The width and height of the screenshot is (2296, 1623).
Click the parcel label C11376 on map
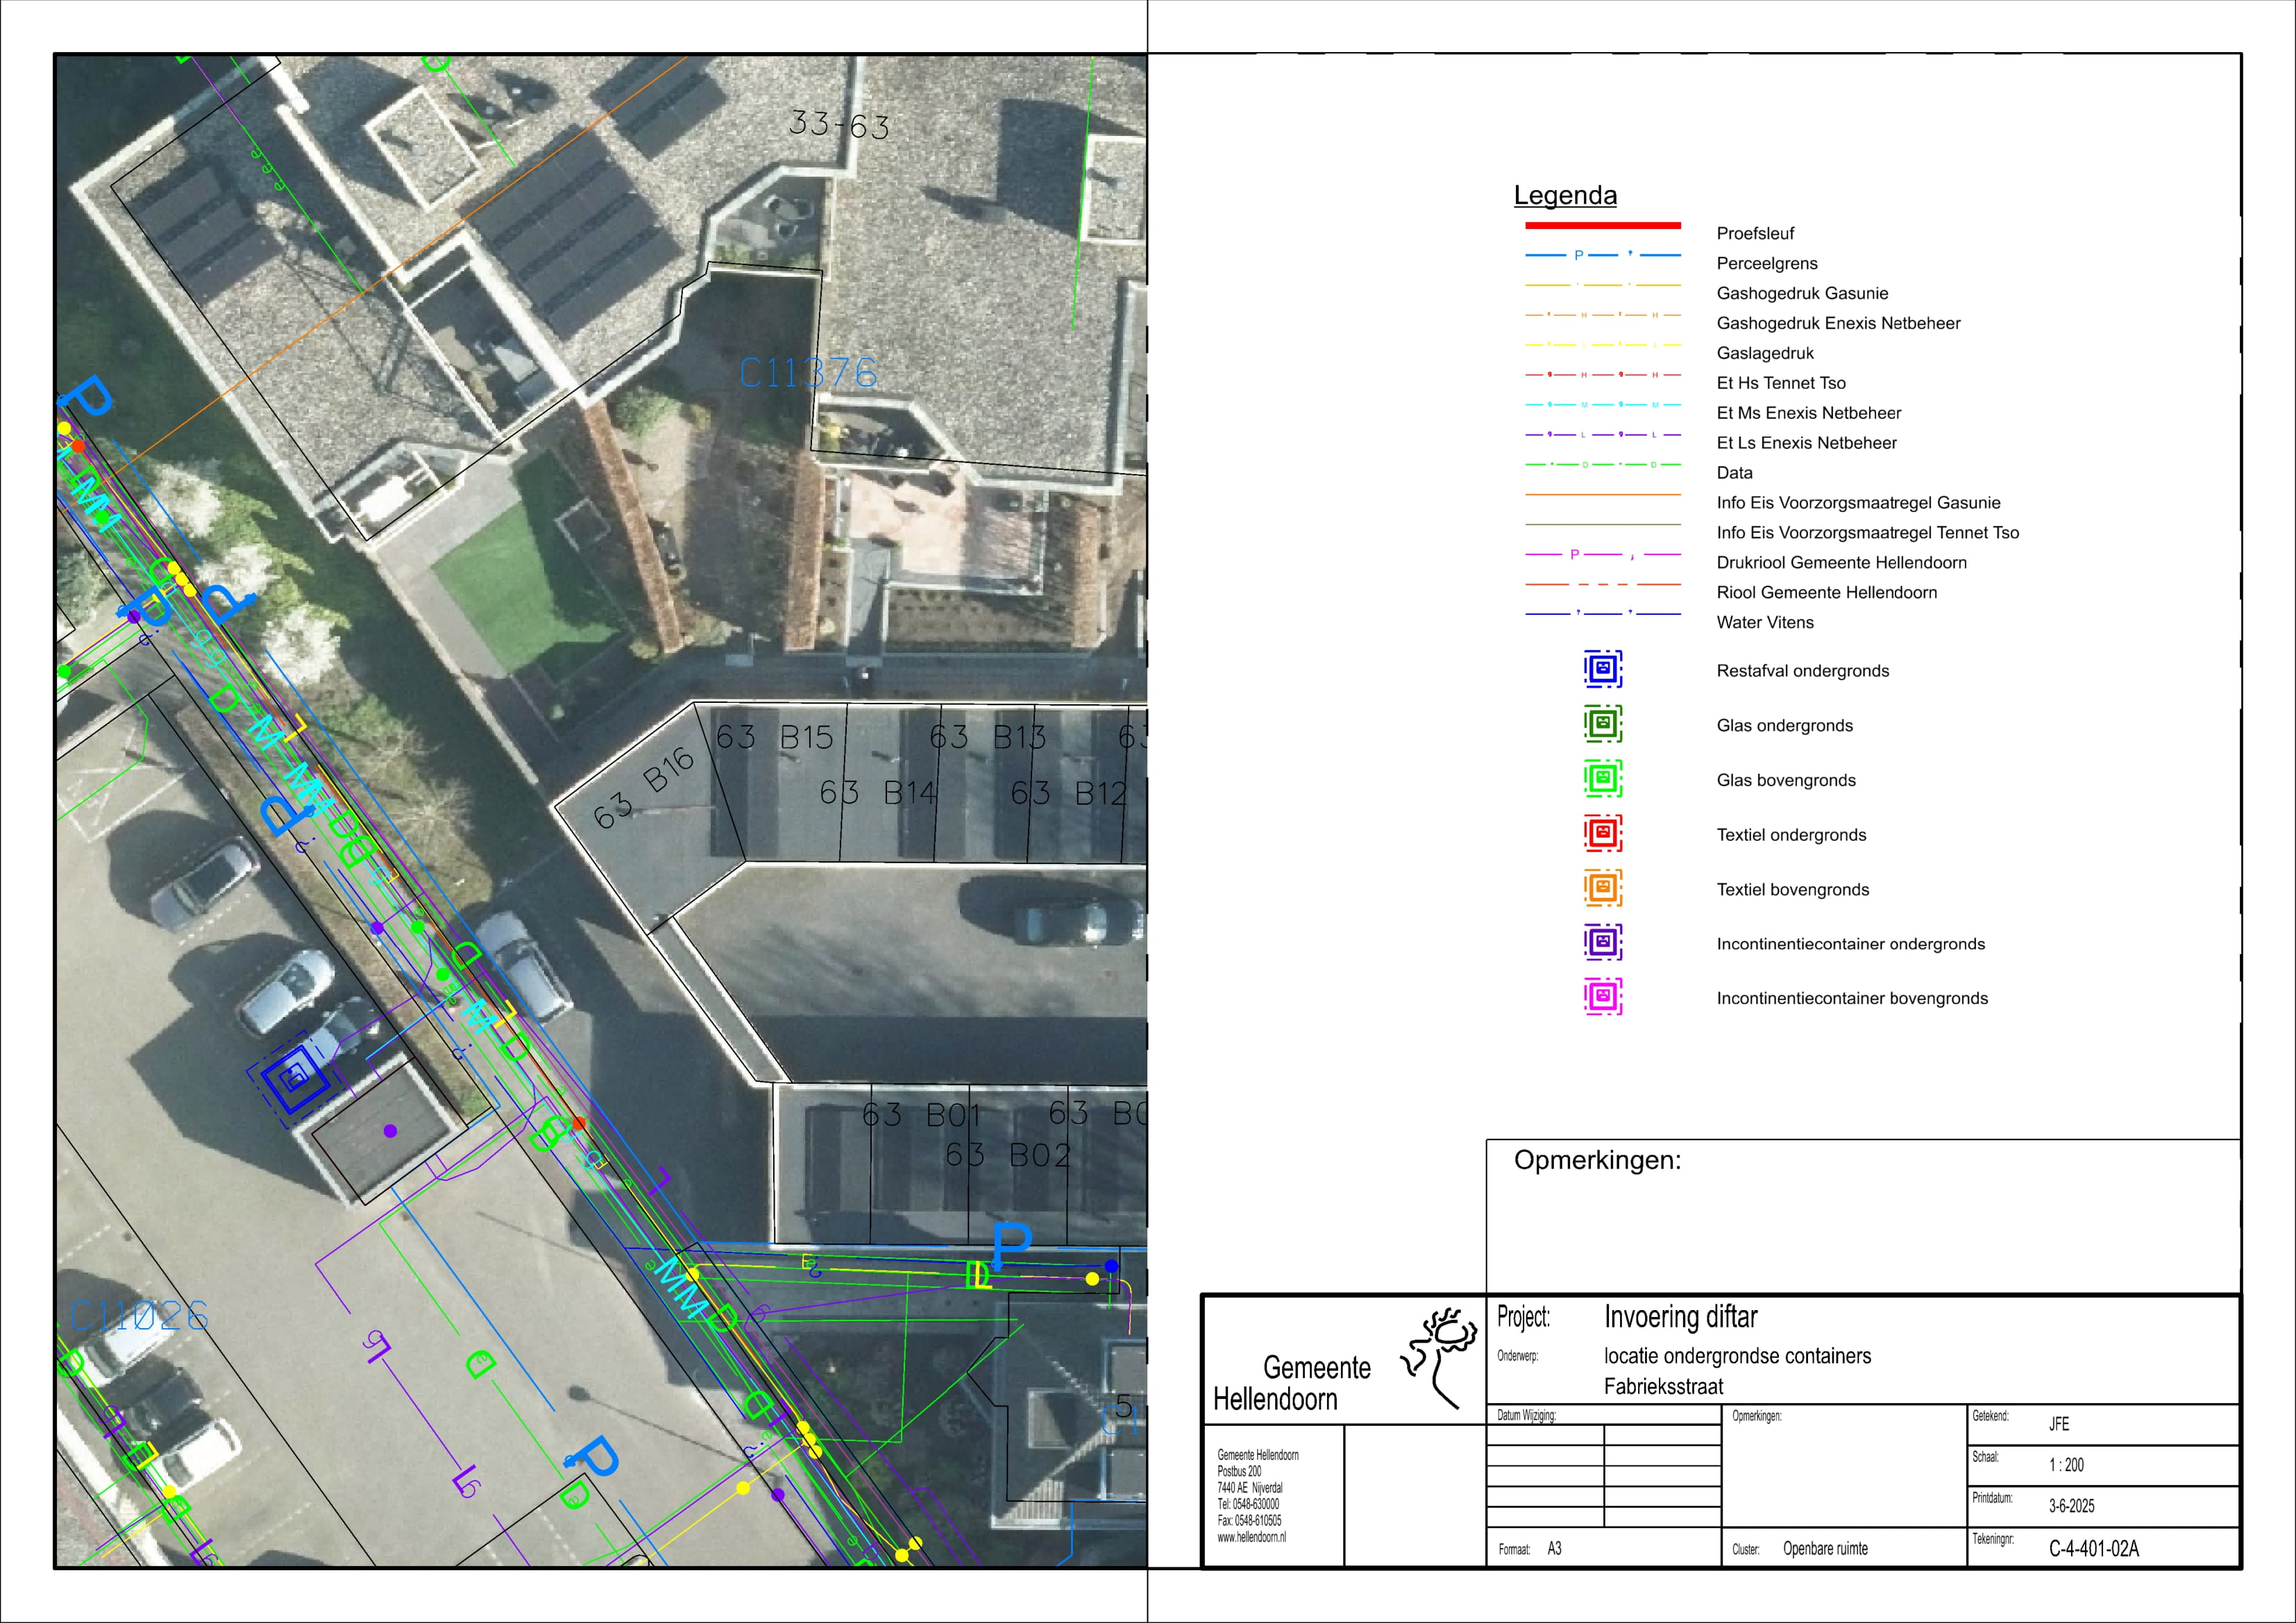[808, 374]
